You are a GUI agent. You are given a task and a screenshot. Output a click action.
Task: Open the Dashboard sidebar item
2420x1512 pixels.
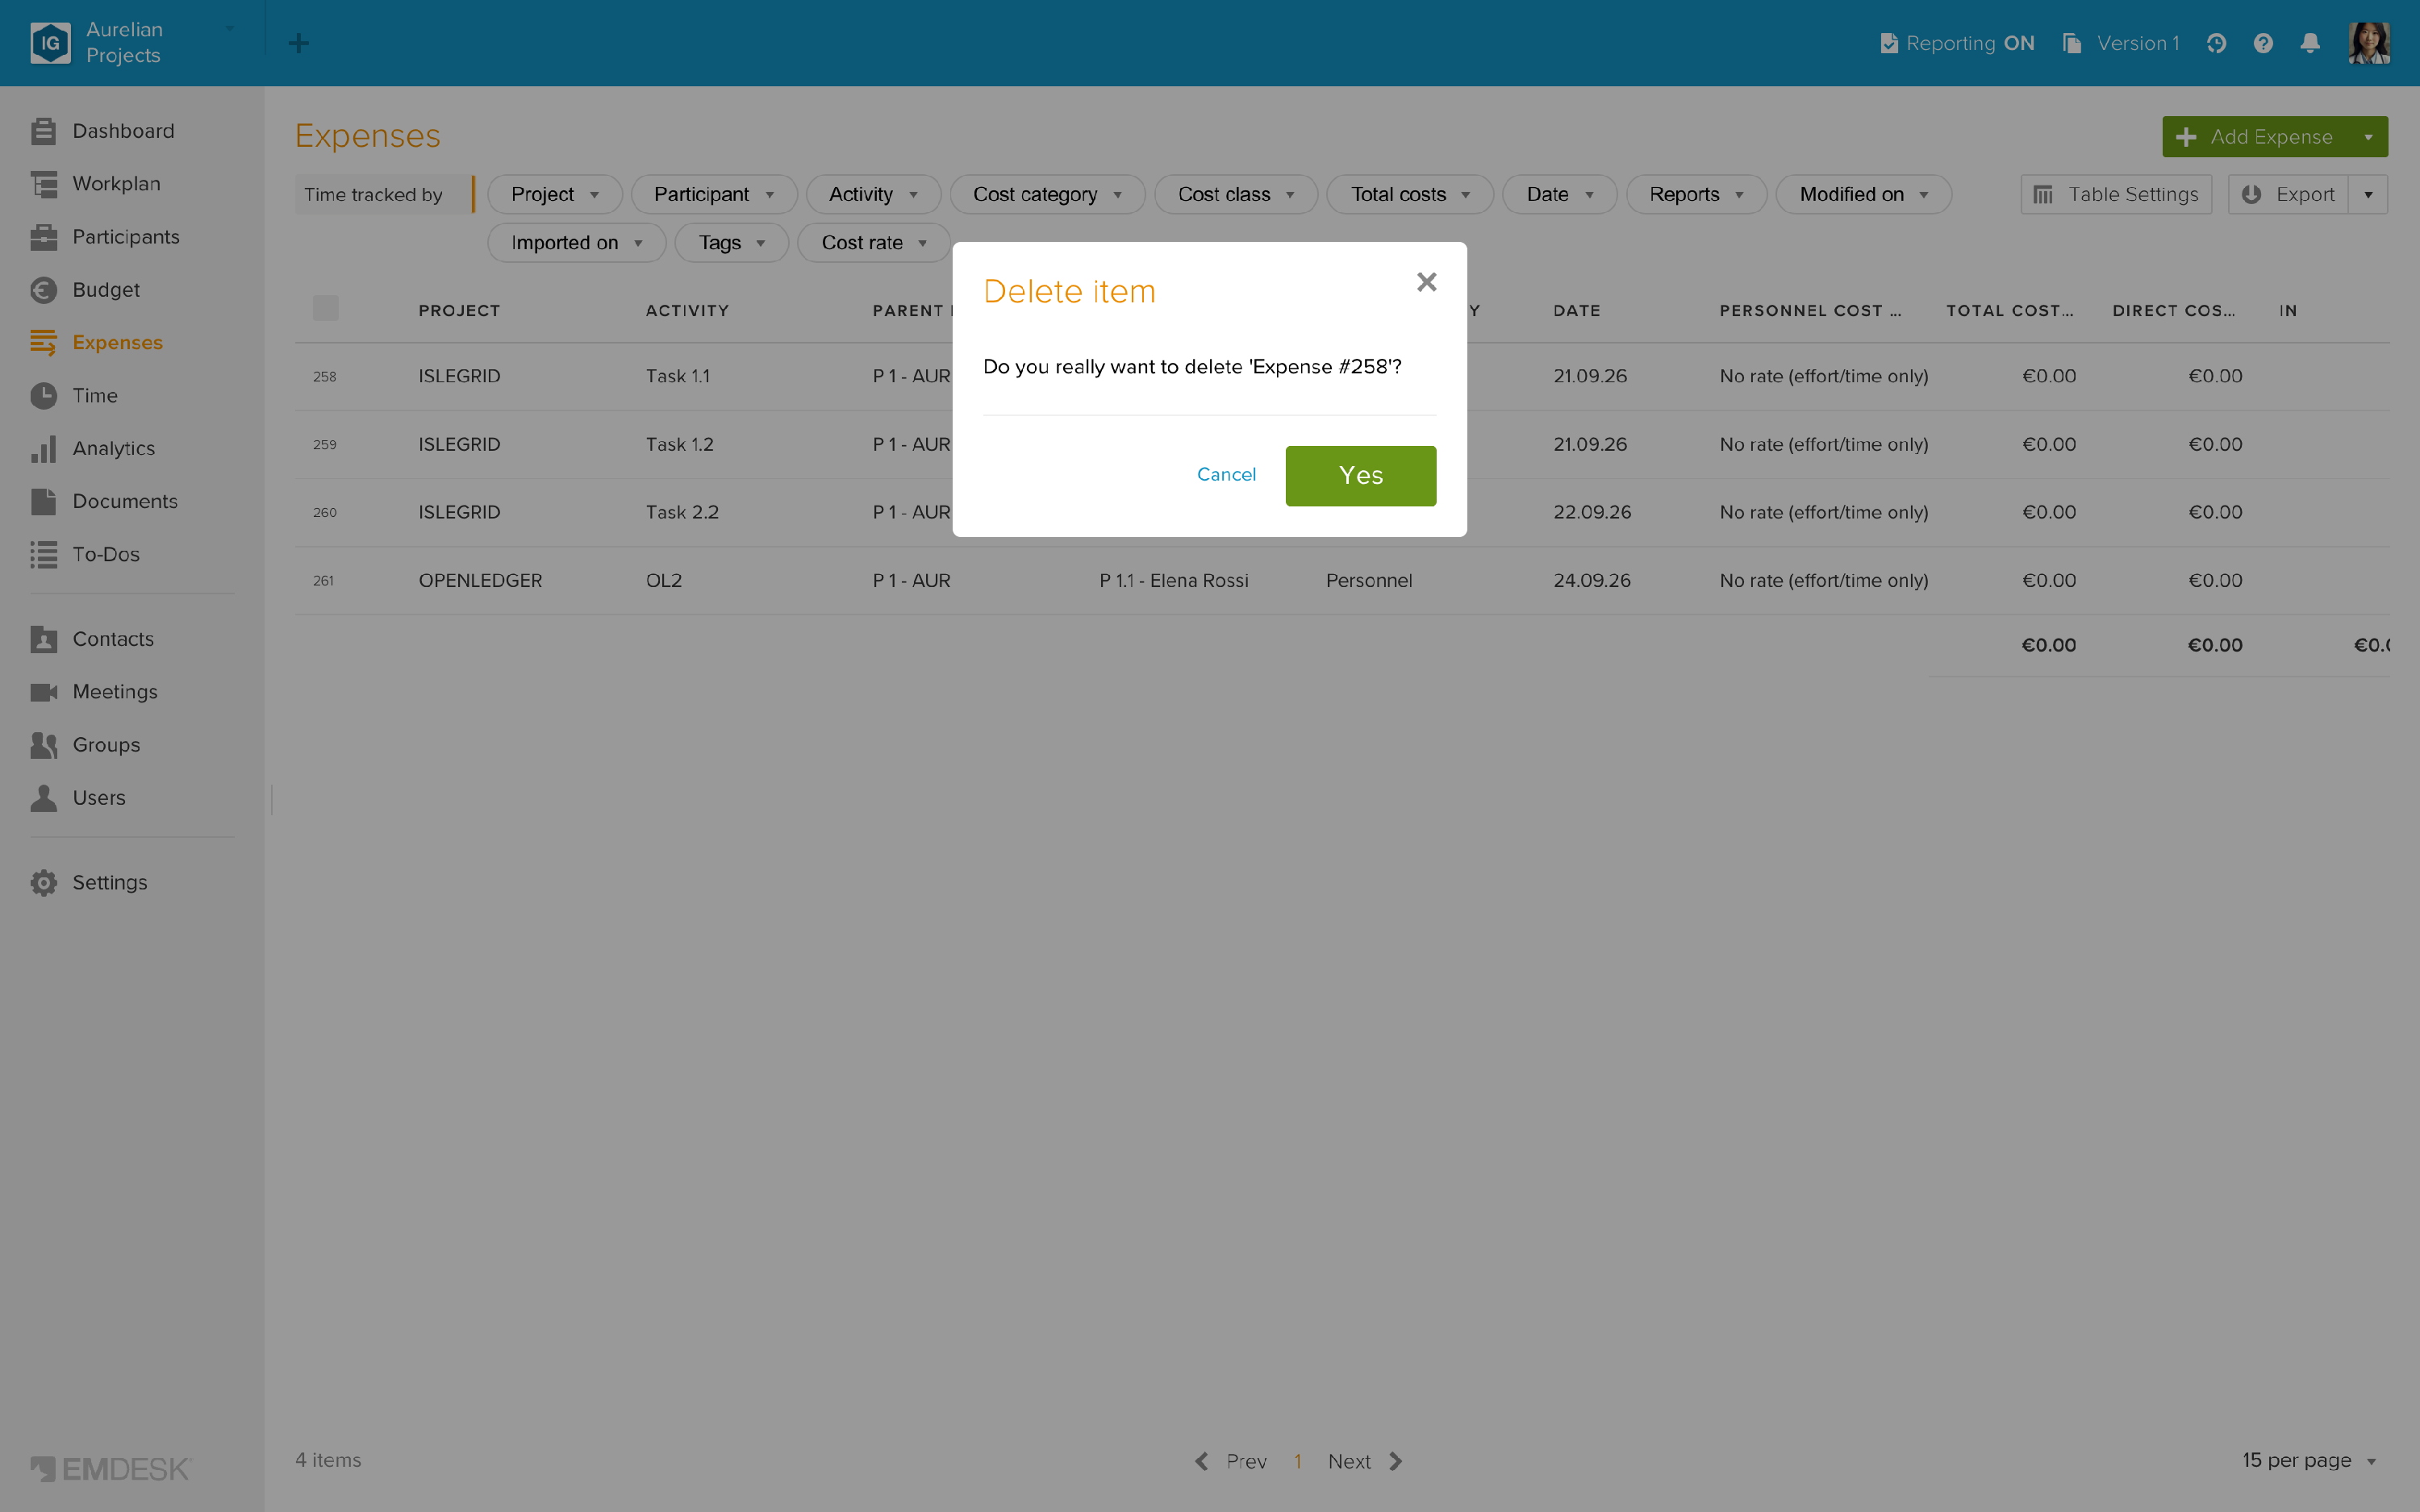point(123,131)
